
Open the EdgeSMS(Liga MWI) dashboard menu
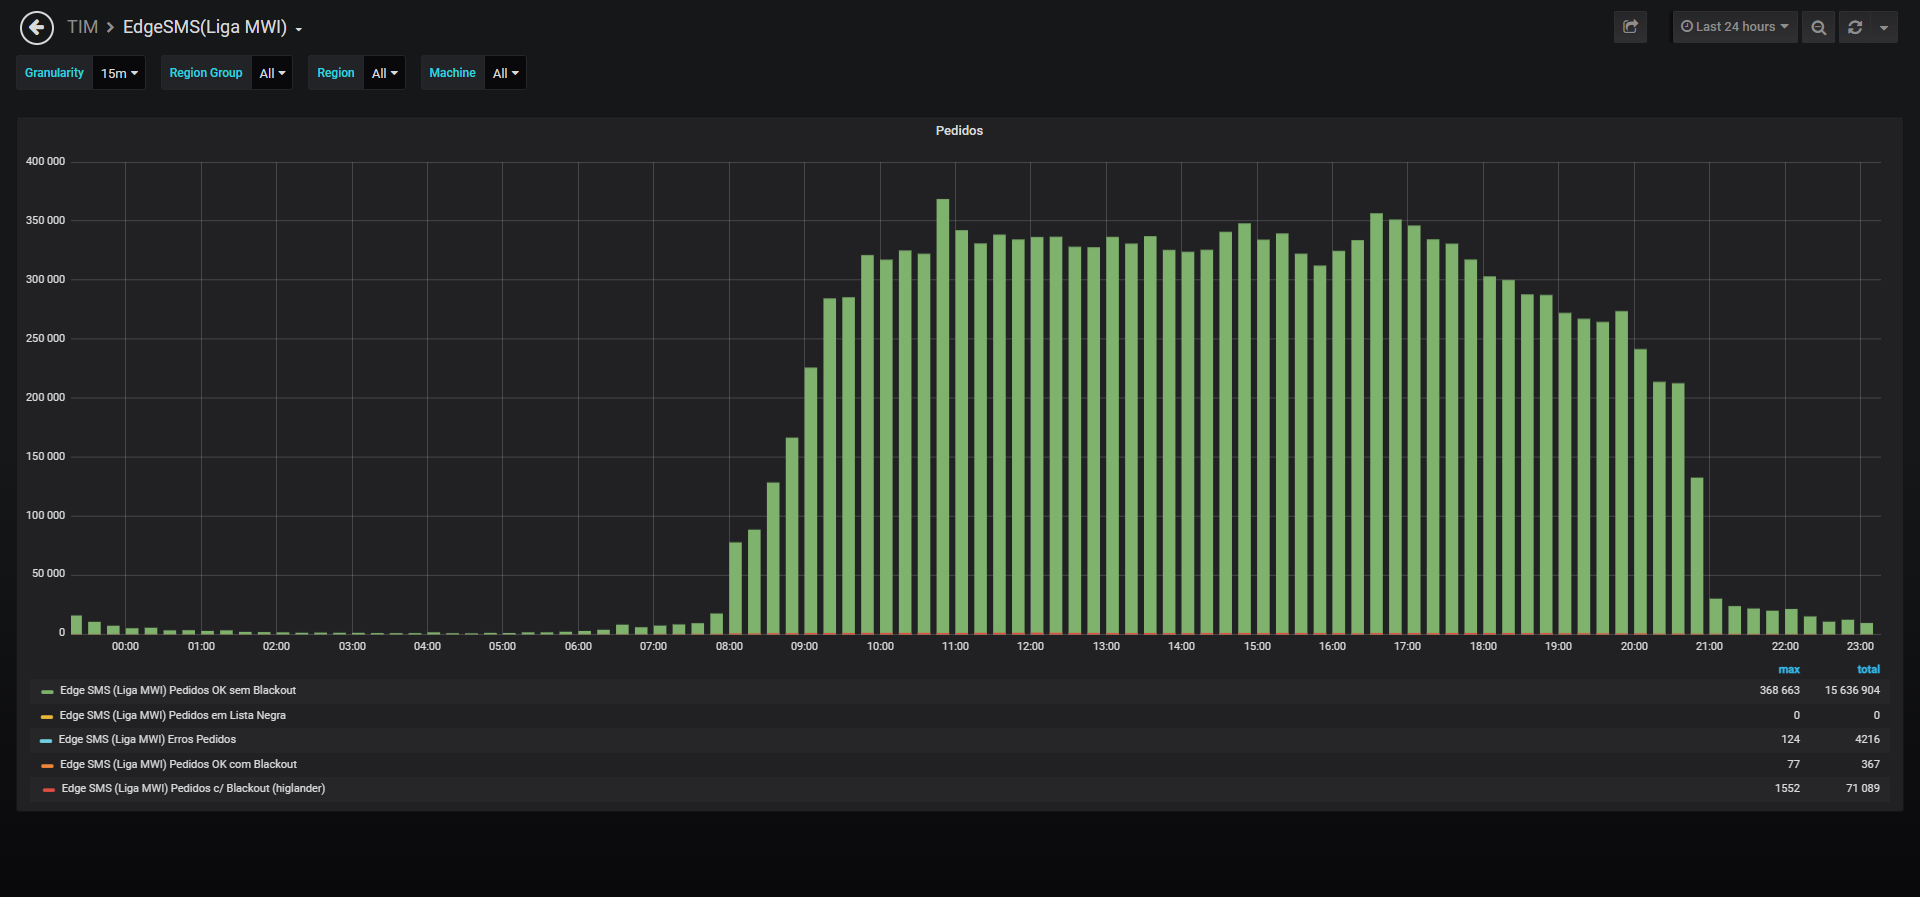[x=212, y=27]
